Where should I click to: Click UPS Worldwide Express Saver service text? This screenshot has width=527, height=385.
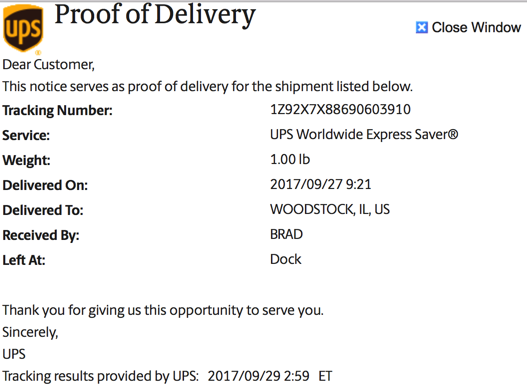coord(364,134)
